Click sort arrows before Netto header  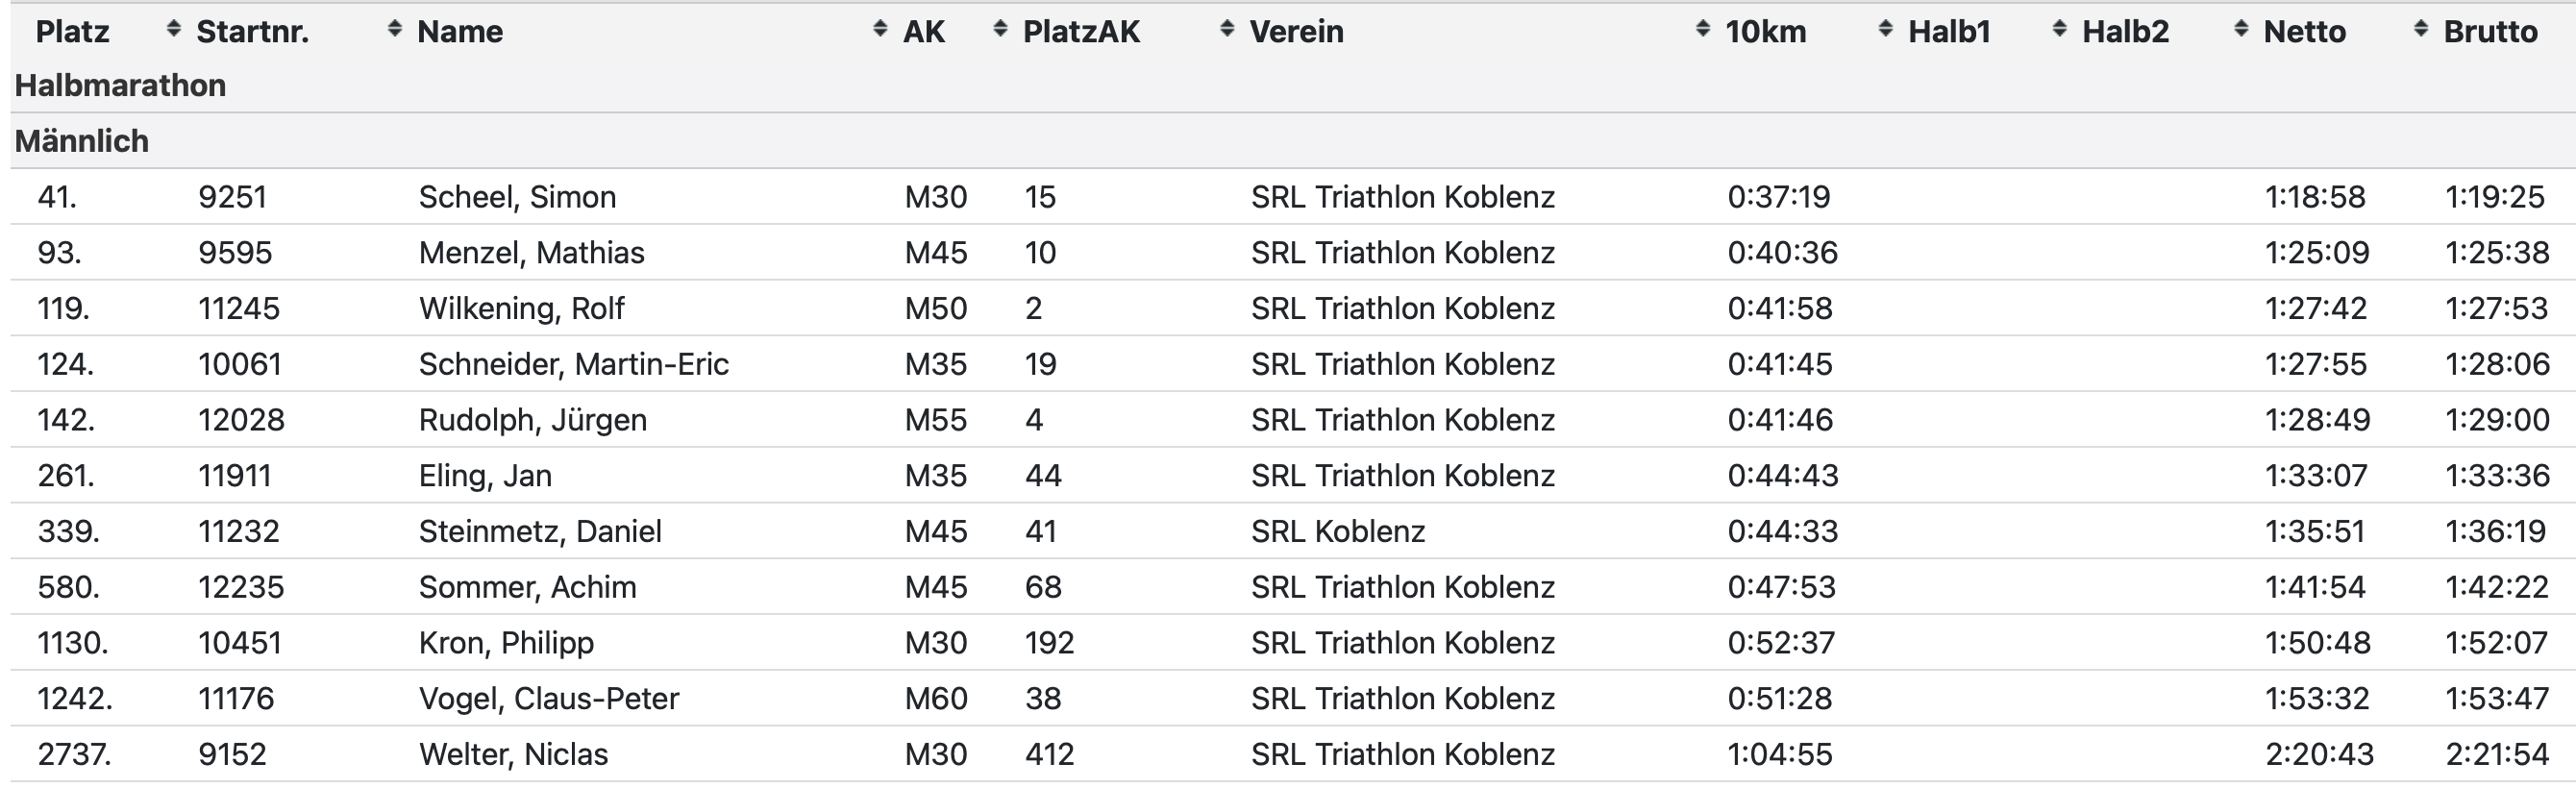pos(2241,30)
